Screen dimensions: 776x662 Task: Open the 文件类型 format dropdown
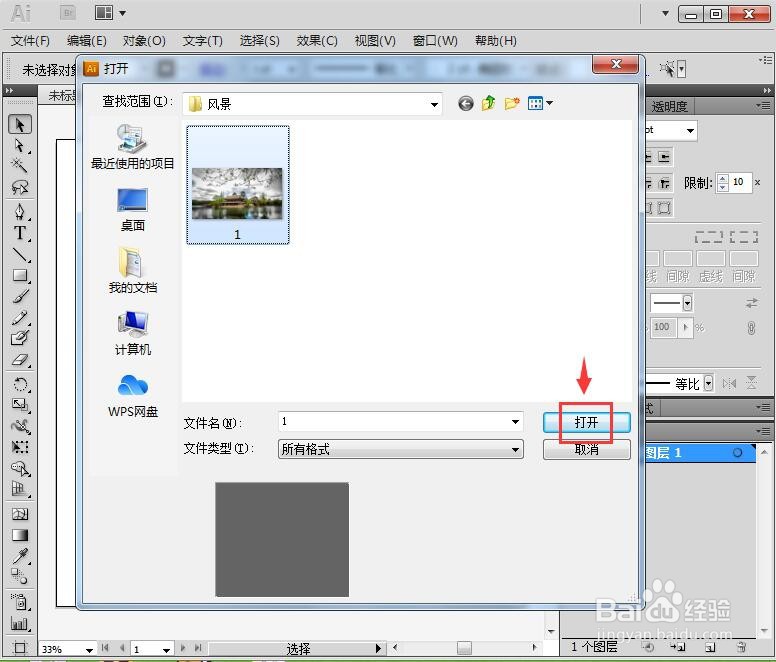coord(515,450)
